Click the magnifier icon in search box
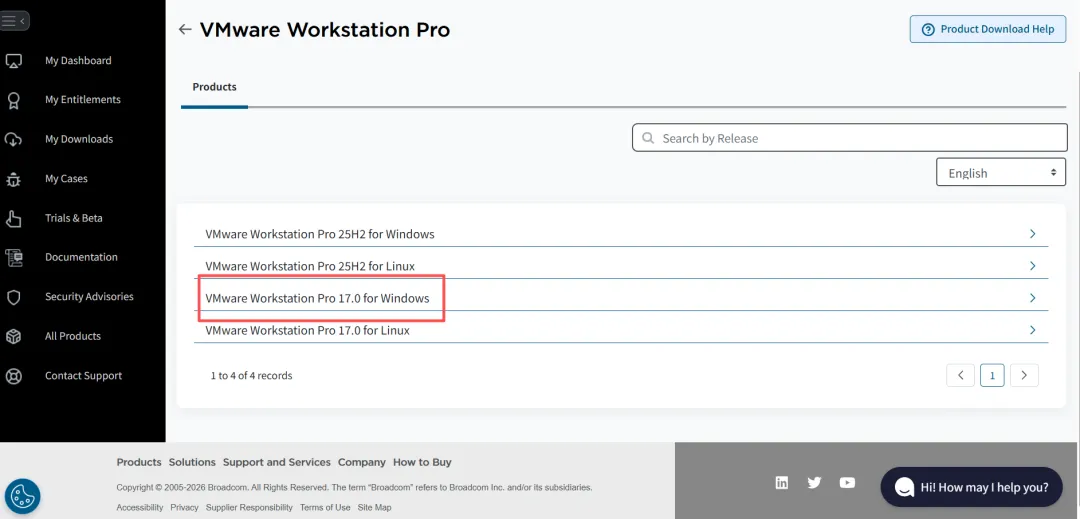1080x519 pixels. click(x=647, y=138)
